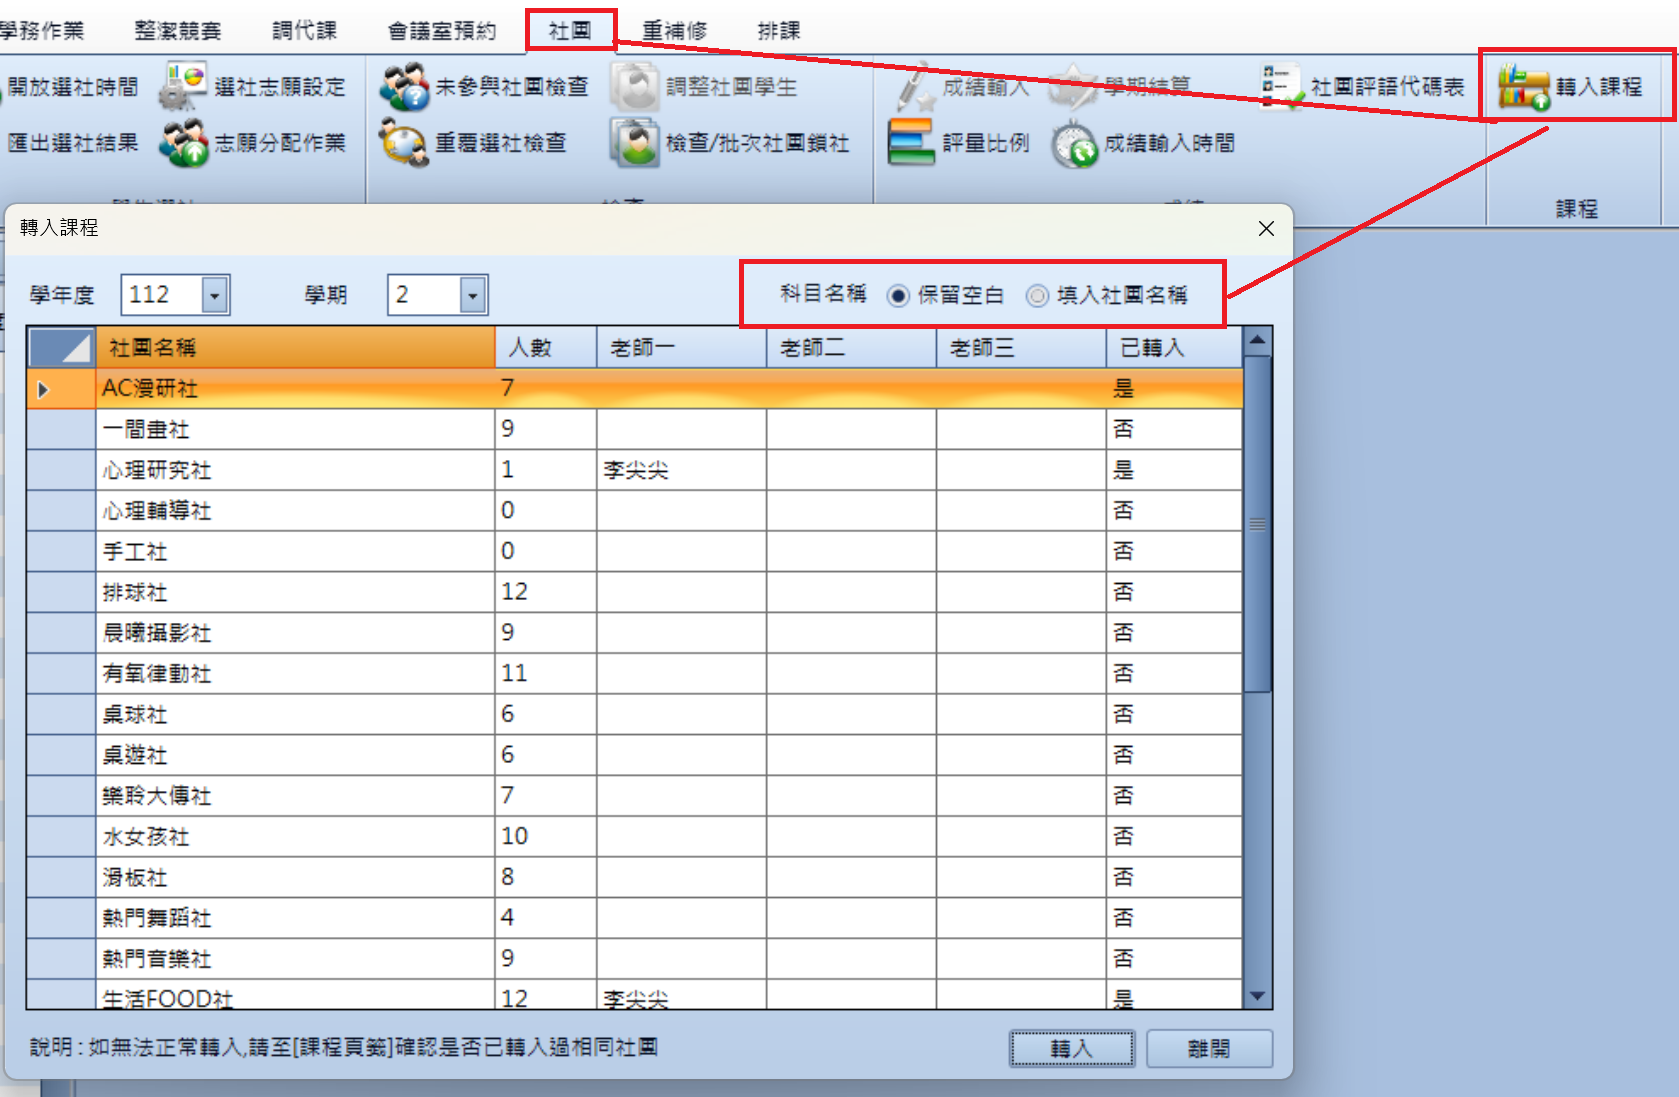The image size is (1679, 1097).
Task: Click 轉入課程 ribbon icon
Action: tap(1524, 87)
